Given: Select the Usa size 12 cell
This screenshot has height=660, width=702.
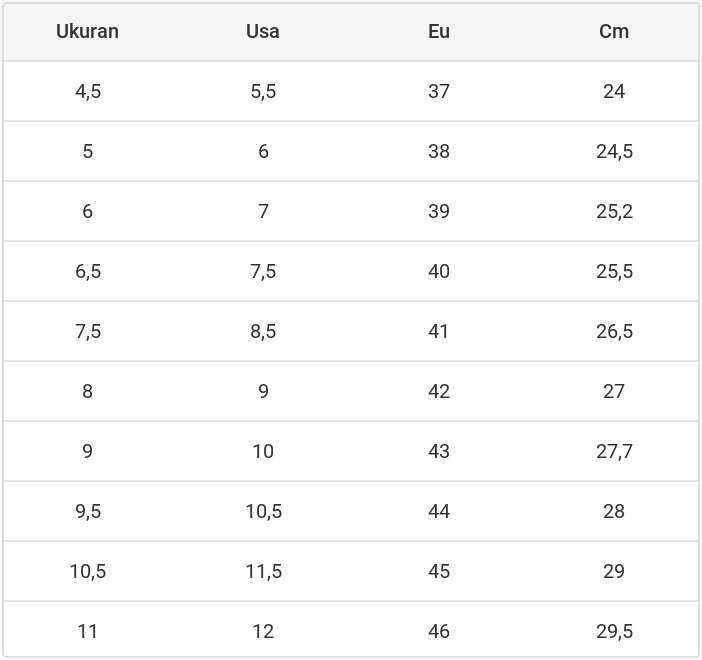Looking at the screenshot, I should coord(263,631).
